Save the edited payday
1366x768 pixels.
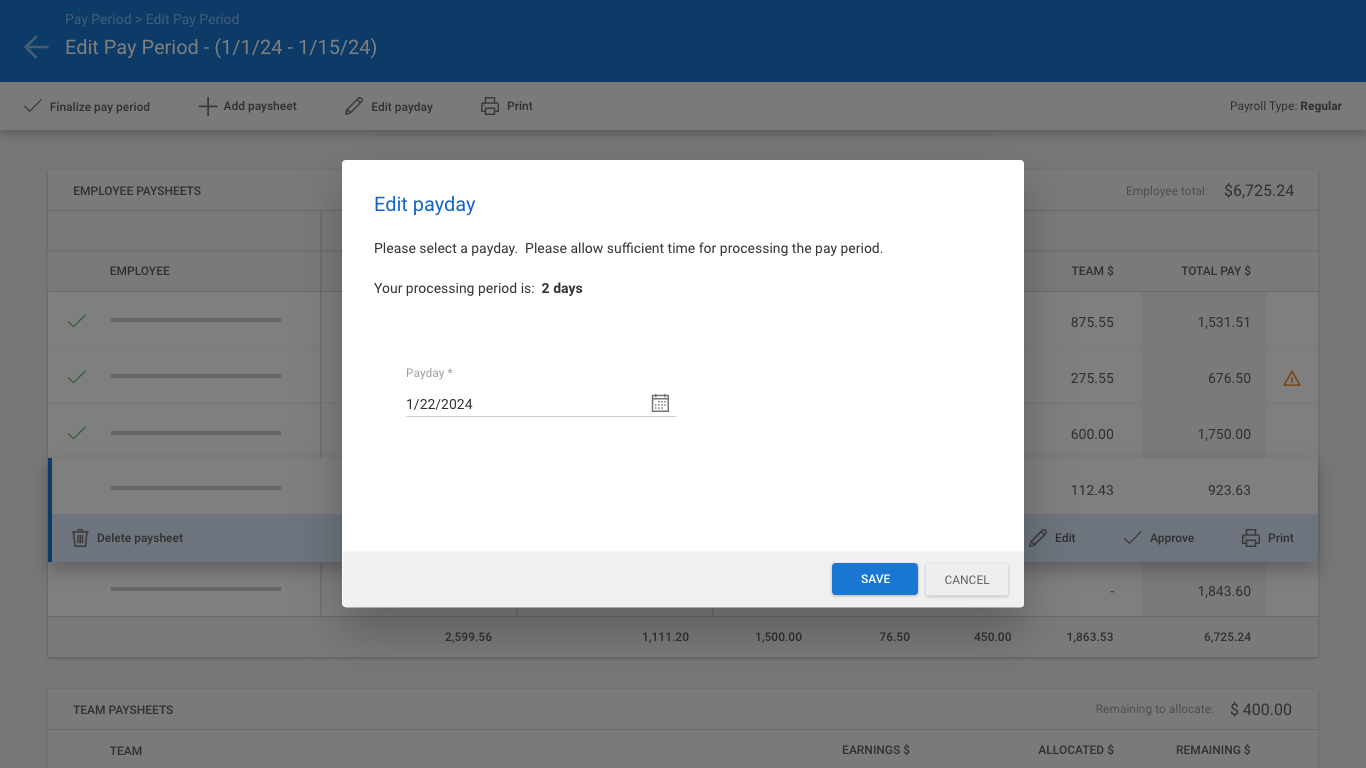[x=875, y=579]
